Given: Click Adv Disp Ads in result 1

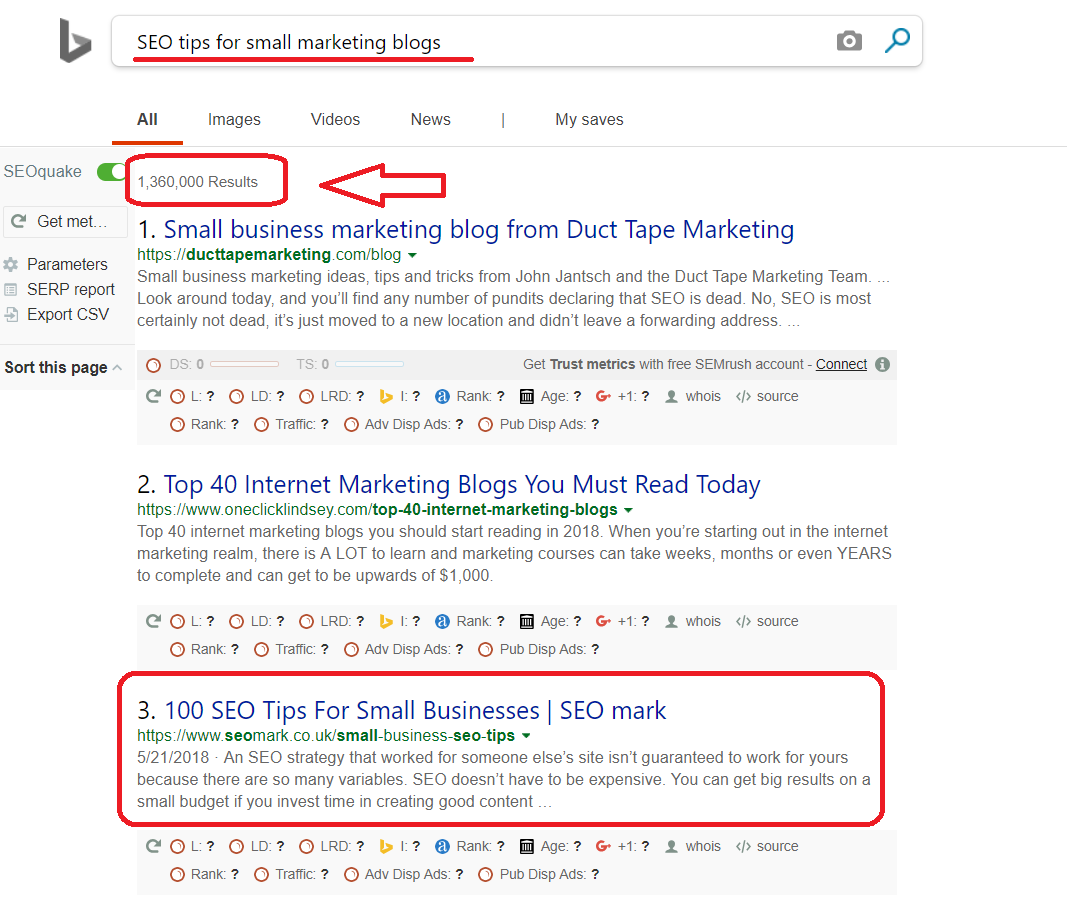Looking at the screenshot, I should pos(404,425).
